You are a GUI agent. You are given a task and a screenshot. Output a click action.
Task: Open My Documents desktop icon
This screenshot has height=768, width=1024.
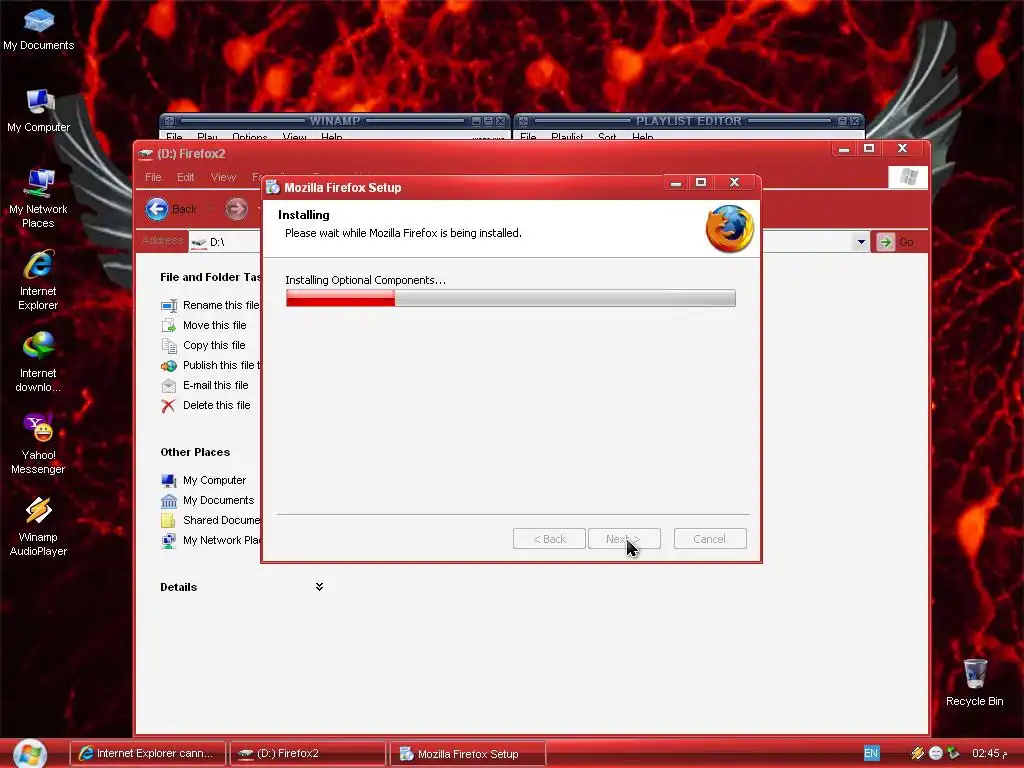tap(39, 29)
